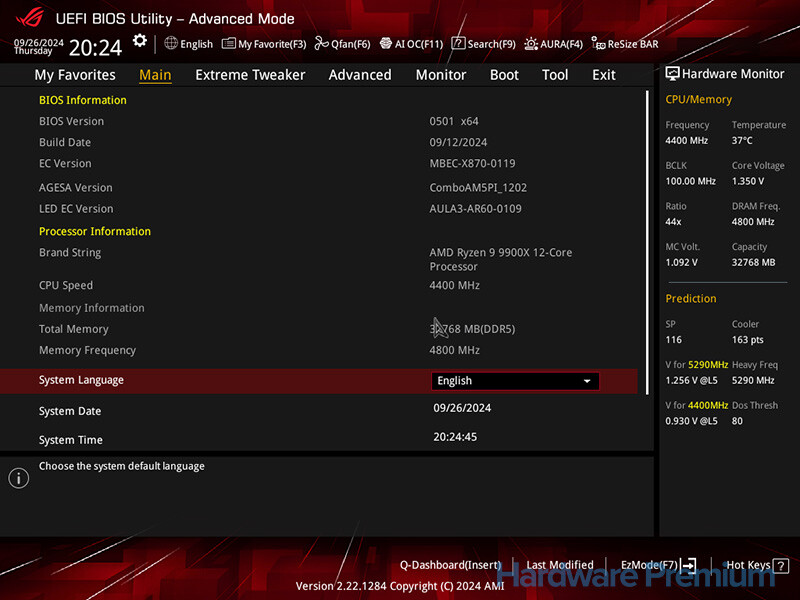Open Qfan(F6) fan control icon
800x600 pixels.
click(321, 43)
